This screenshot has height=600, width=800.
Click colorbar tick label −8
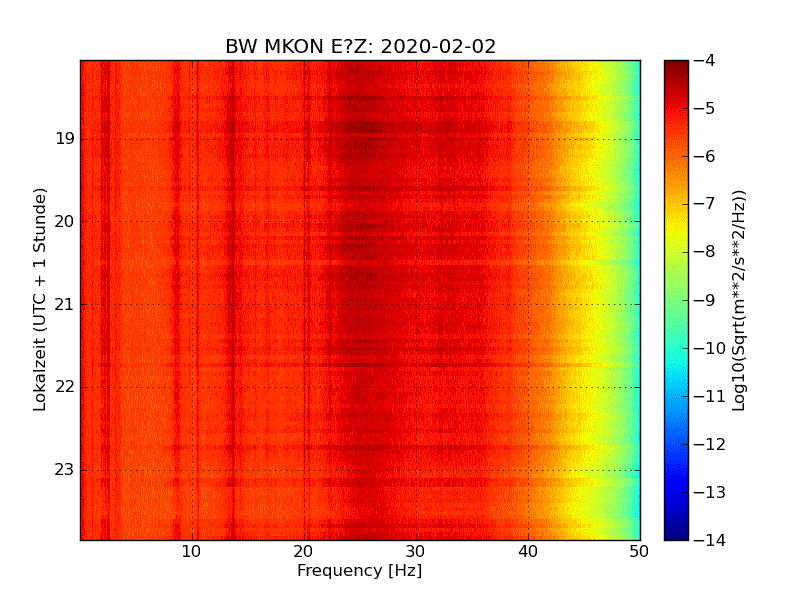[x=705, y=252]
